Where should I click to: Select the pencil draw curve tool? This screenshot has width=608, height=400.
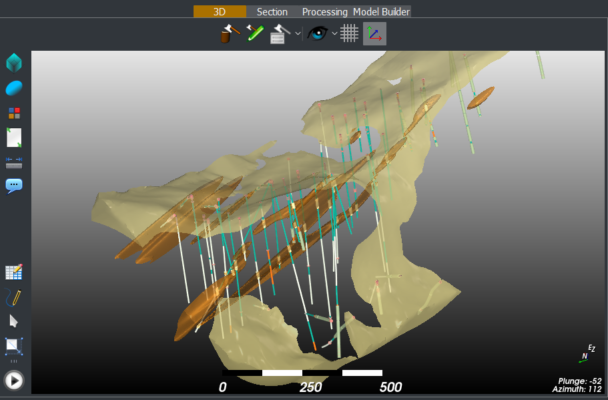point(14,297)
